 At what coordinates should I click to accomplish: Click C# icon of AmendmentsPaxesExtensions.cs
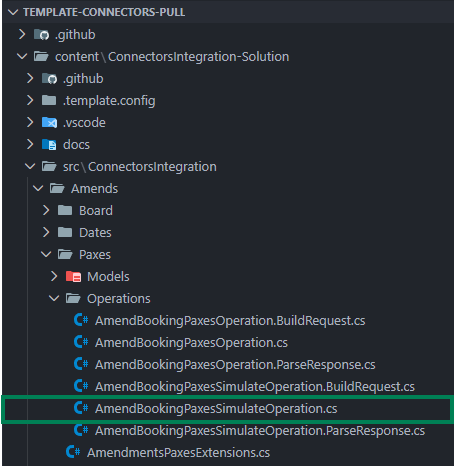point(73,452)
